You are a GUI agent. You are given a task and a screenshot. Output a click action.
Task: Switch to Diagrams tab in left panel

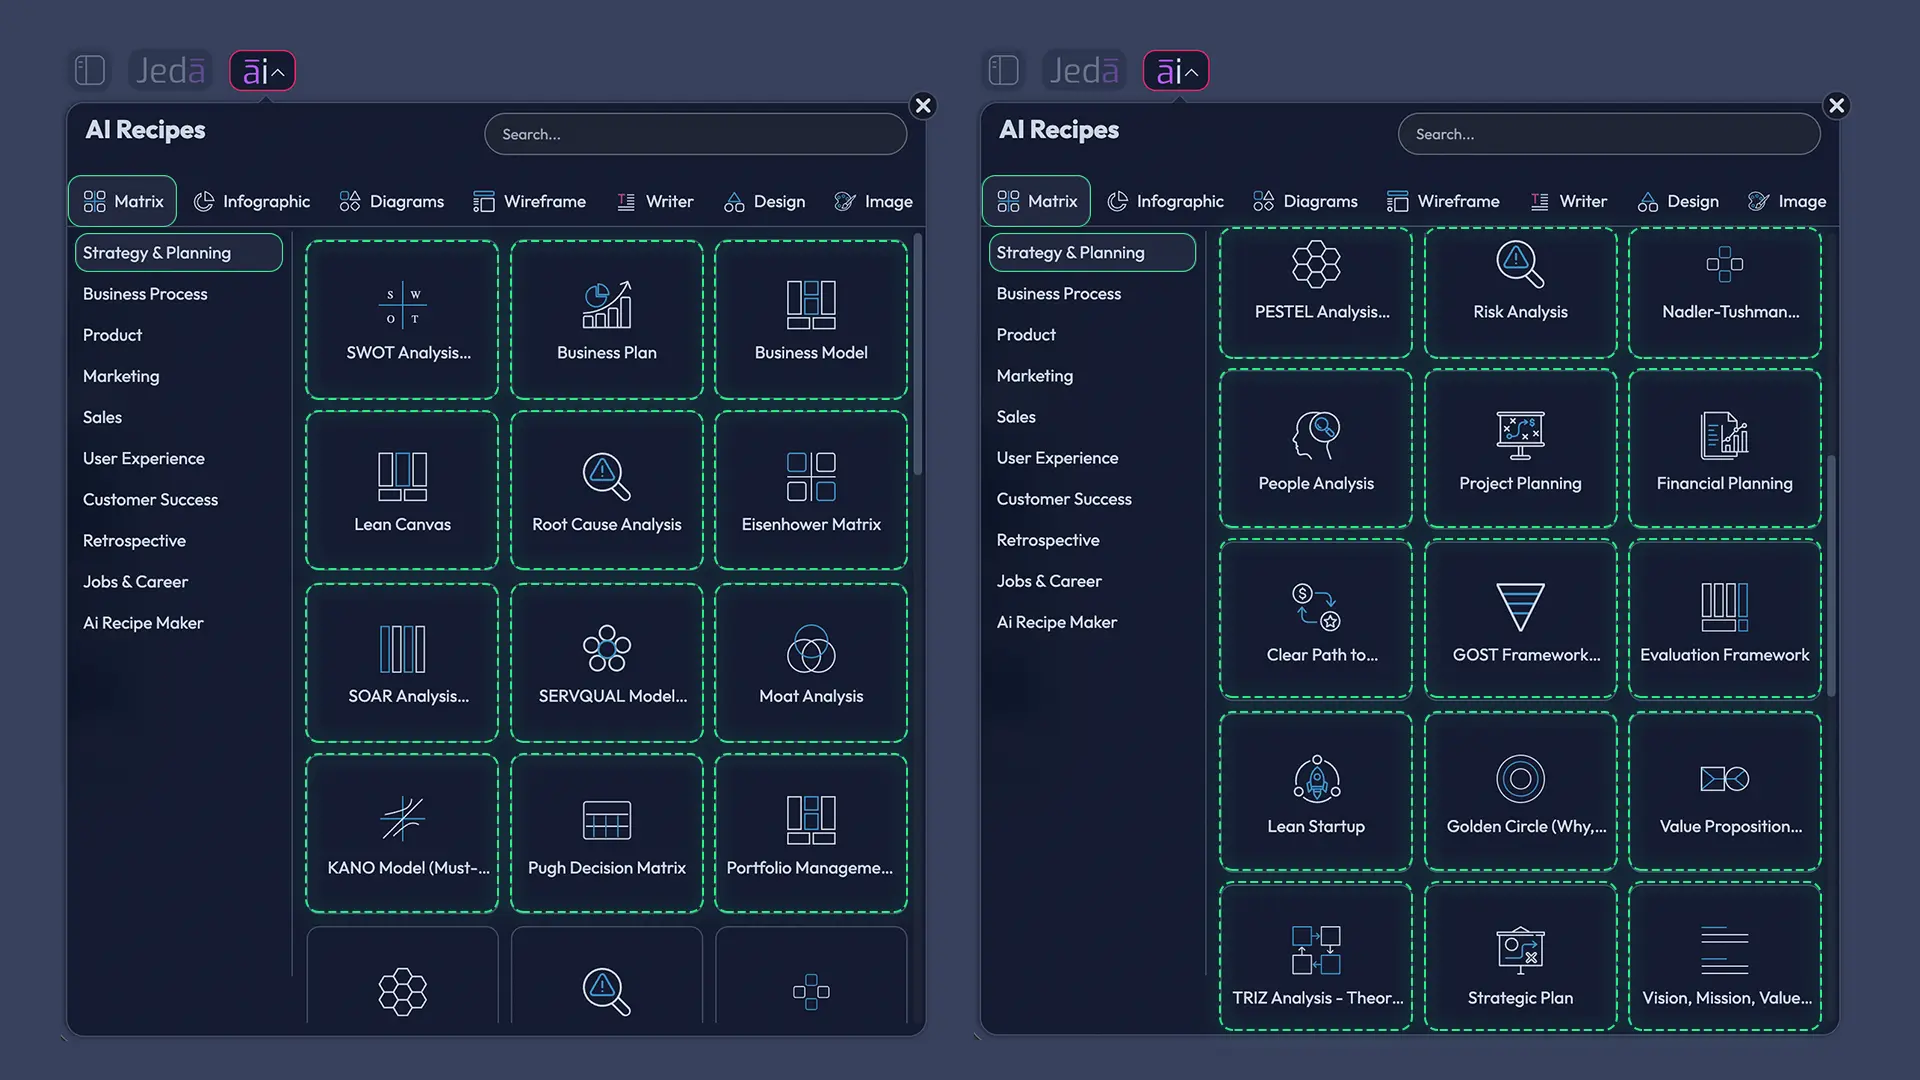392,201
